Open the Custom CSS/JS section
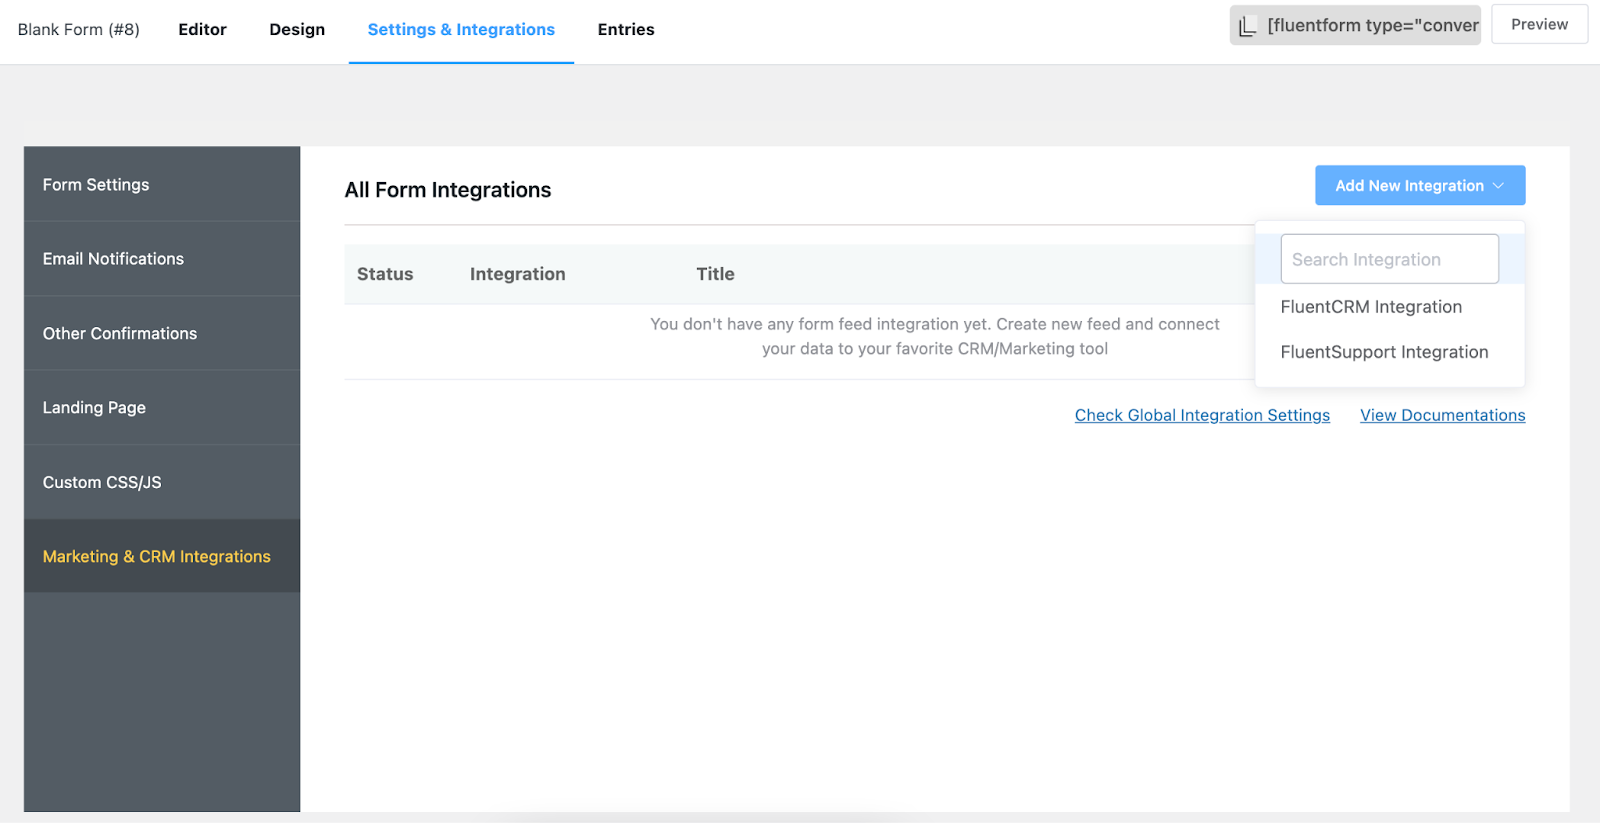Viewport: 1600px width, 823px height. 102,482
